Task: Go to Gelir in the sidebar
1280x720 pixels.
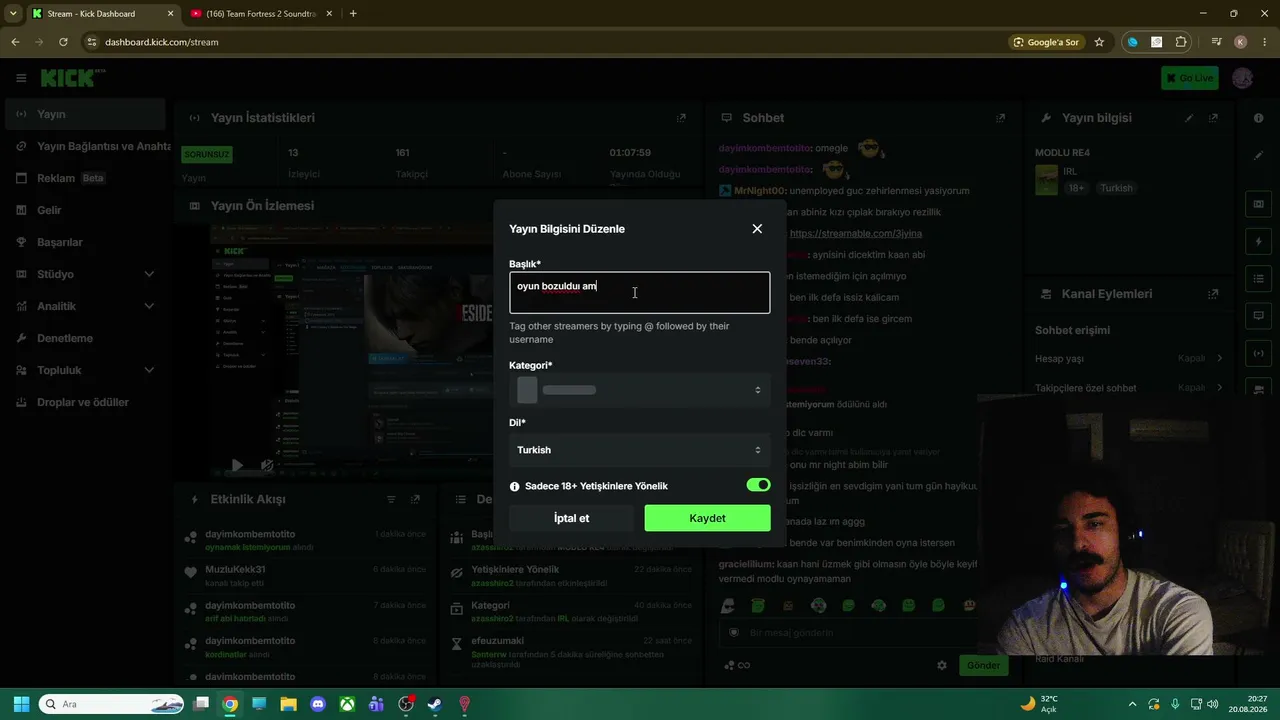Action: [85, 210]
